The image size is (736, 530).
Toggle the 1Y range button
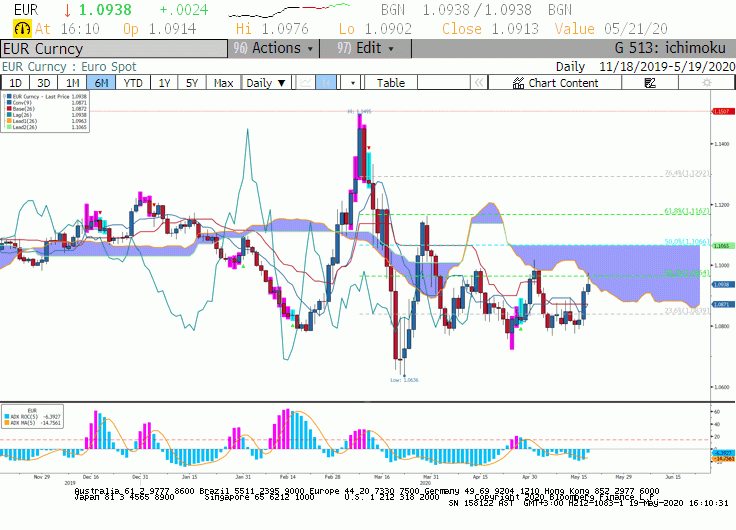click(164, 83)
